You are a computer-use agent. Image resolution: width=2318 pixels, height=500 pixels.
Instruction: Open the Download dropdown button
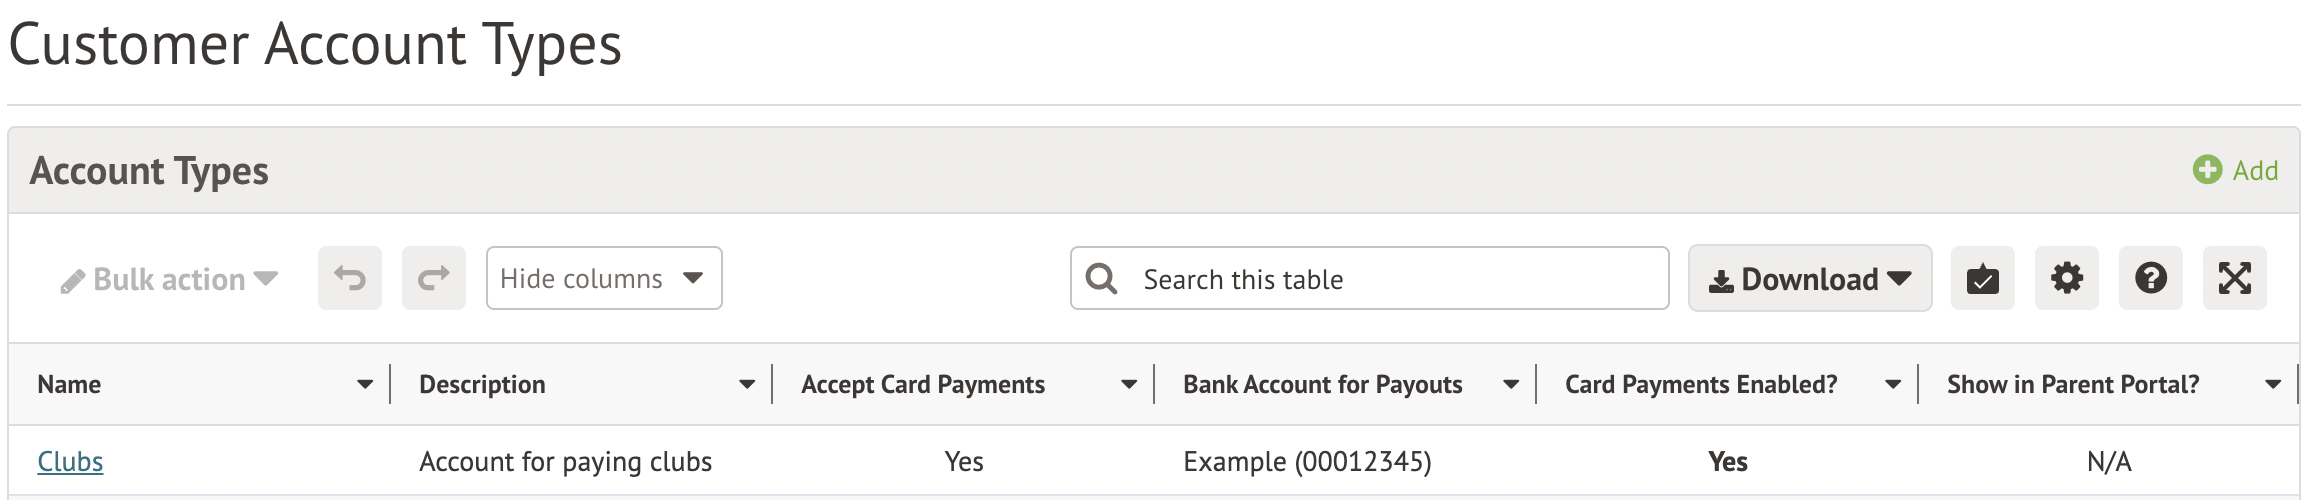(x=1809, y=279)
